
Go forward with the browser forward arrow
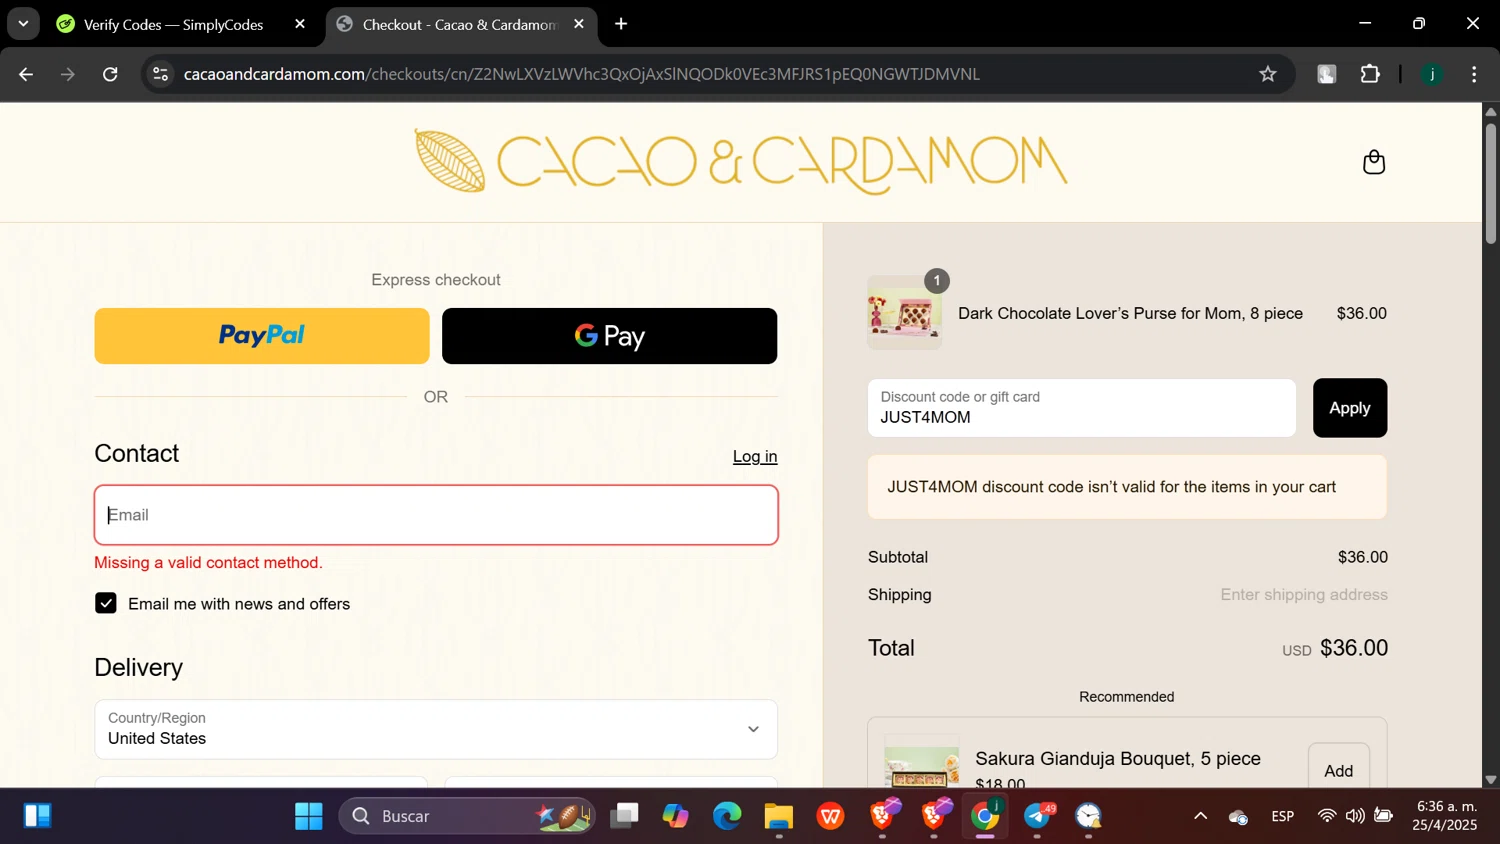[68, 74]
